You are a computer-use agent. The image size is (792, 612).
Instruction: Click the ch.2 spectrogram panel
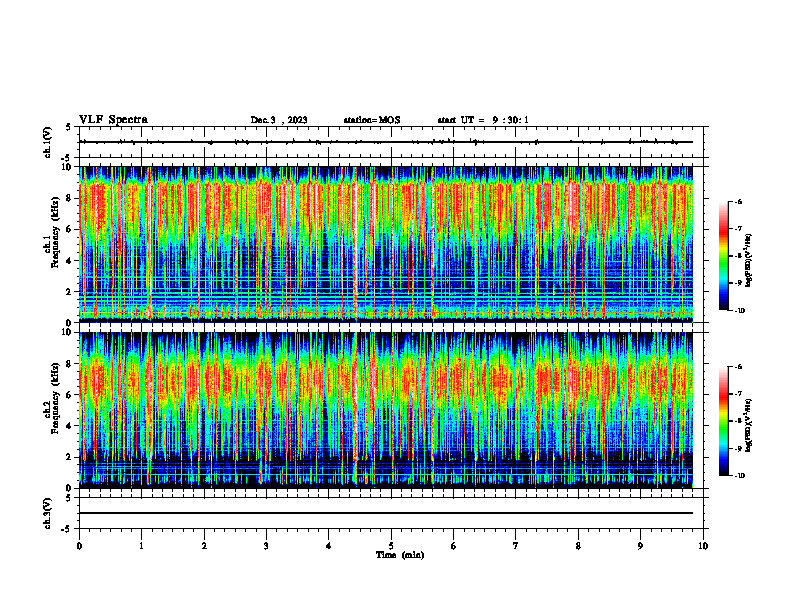(x=385, y=410)
